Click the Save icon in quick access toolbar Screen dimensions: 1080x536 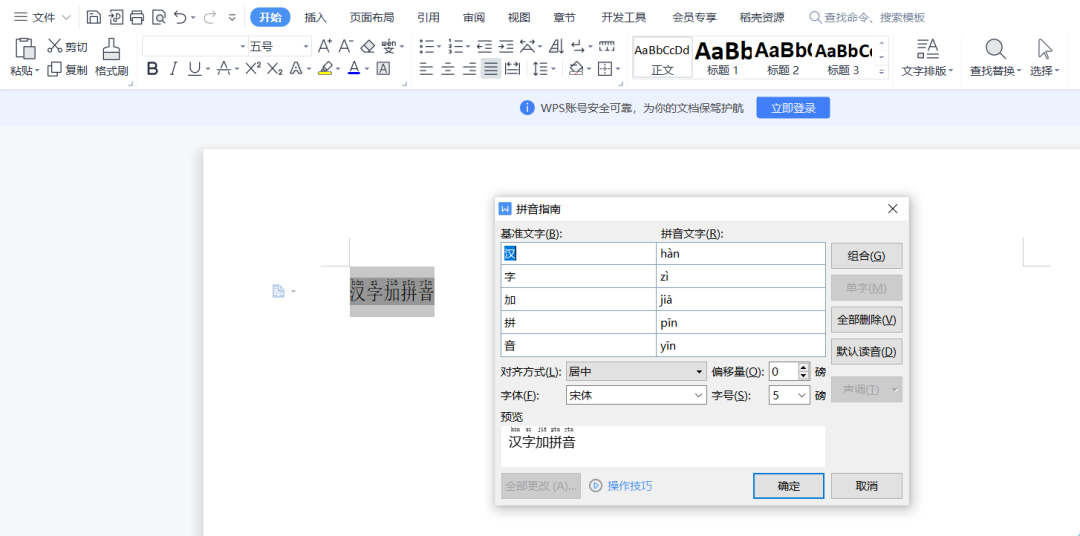pyautogui.click(x=94, y=17)
